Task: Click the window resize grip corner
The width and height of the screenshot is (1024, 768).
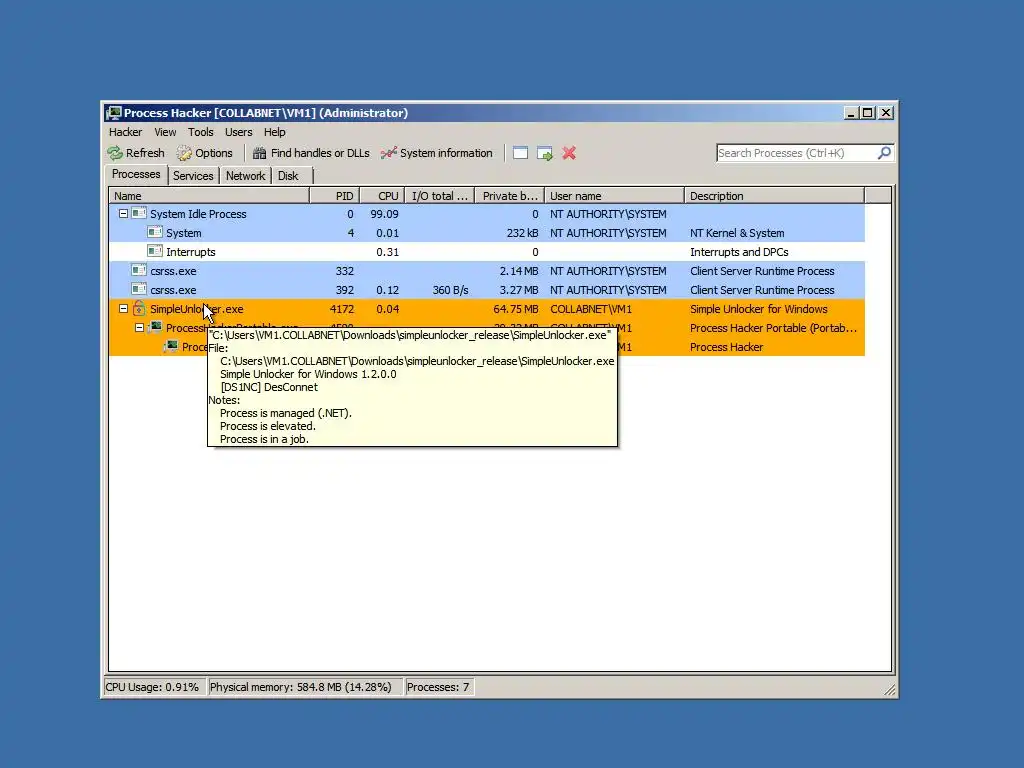Action: [889, 690]
